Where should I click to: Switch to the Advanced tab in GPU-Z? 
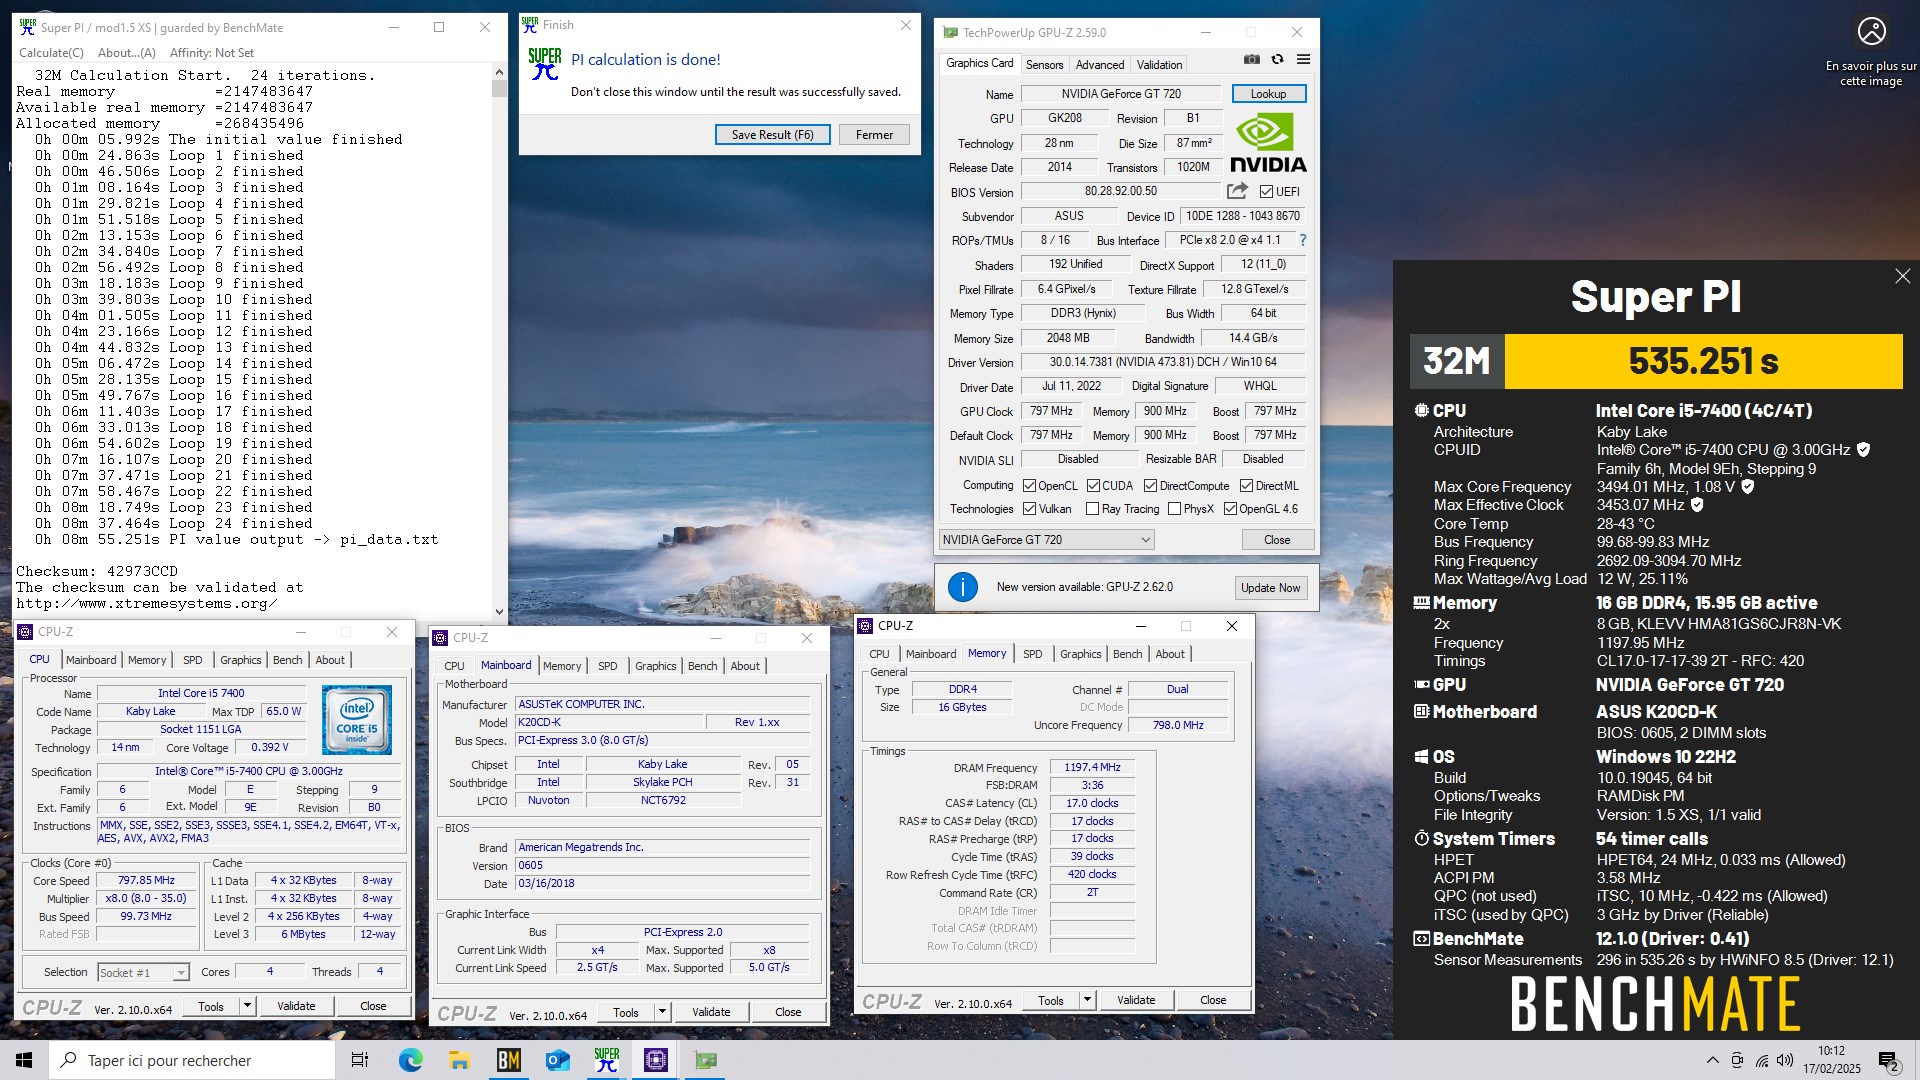point(1100,65)
